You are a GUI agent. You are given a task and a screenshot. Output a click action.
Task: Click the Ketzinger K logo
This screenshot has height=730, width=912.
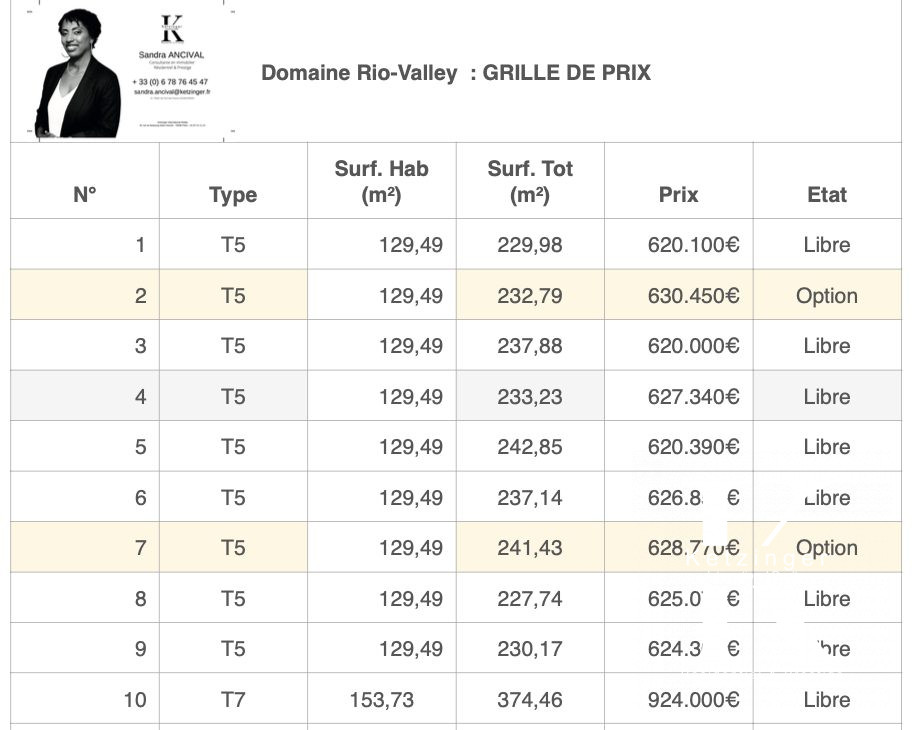(170, 30)
